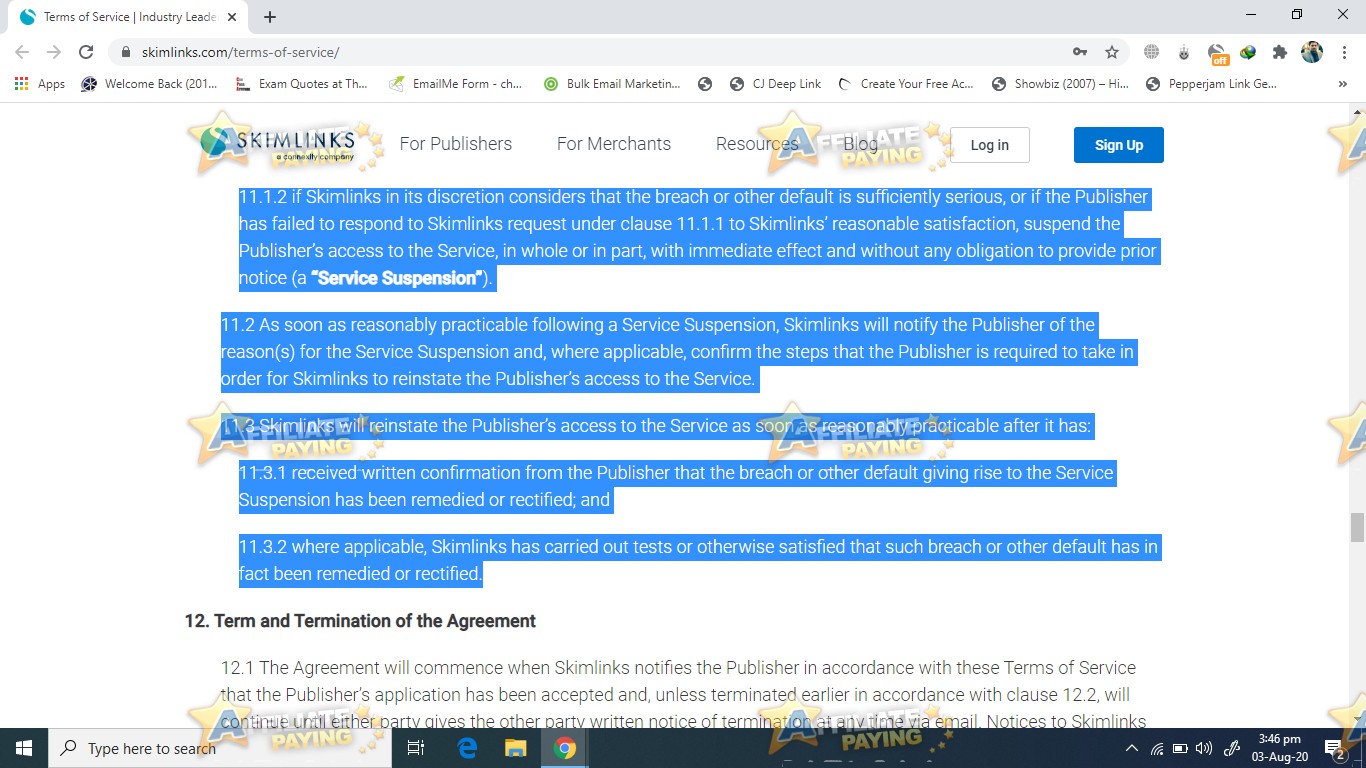Open the 'Pepperjam Link Ge...' bookmark
This screenshot has width=1366, height=768.
click(1212, 84)
